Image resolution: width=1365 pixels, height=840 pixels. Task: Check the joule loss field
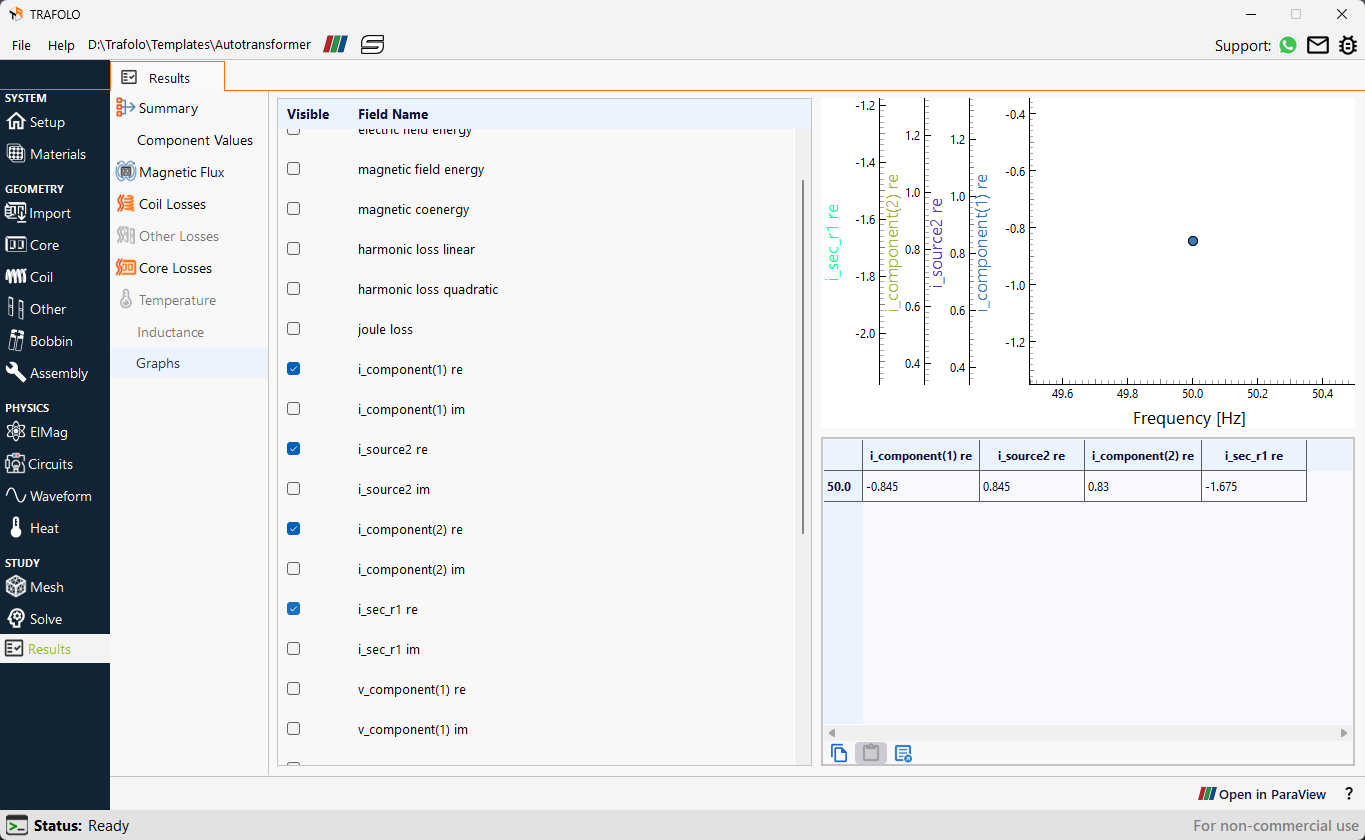click(294, 329)
